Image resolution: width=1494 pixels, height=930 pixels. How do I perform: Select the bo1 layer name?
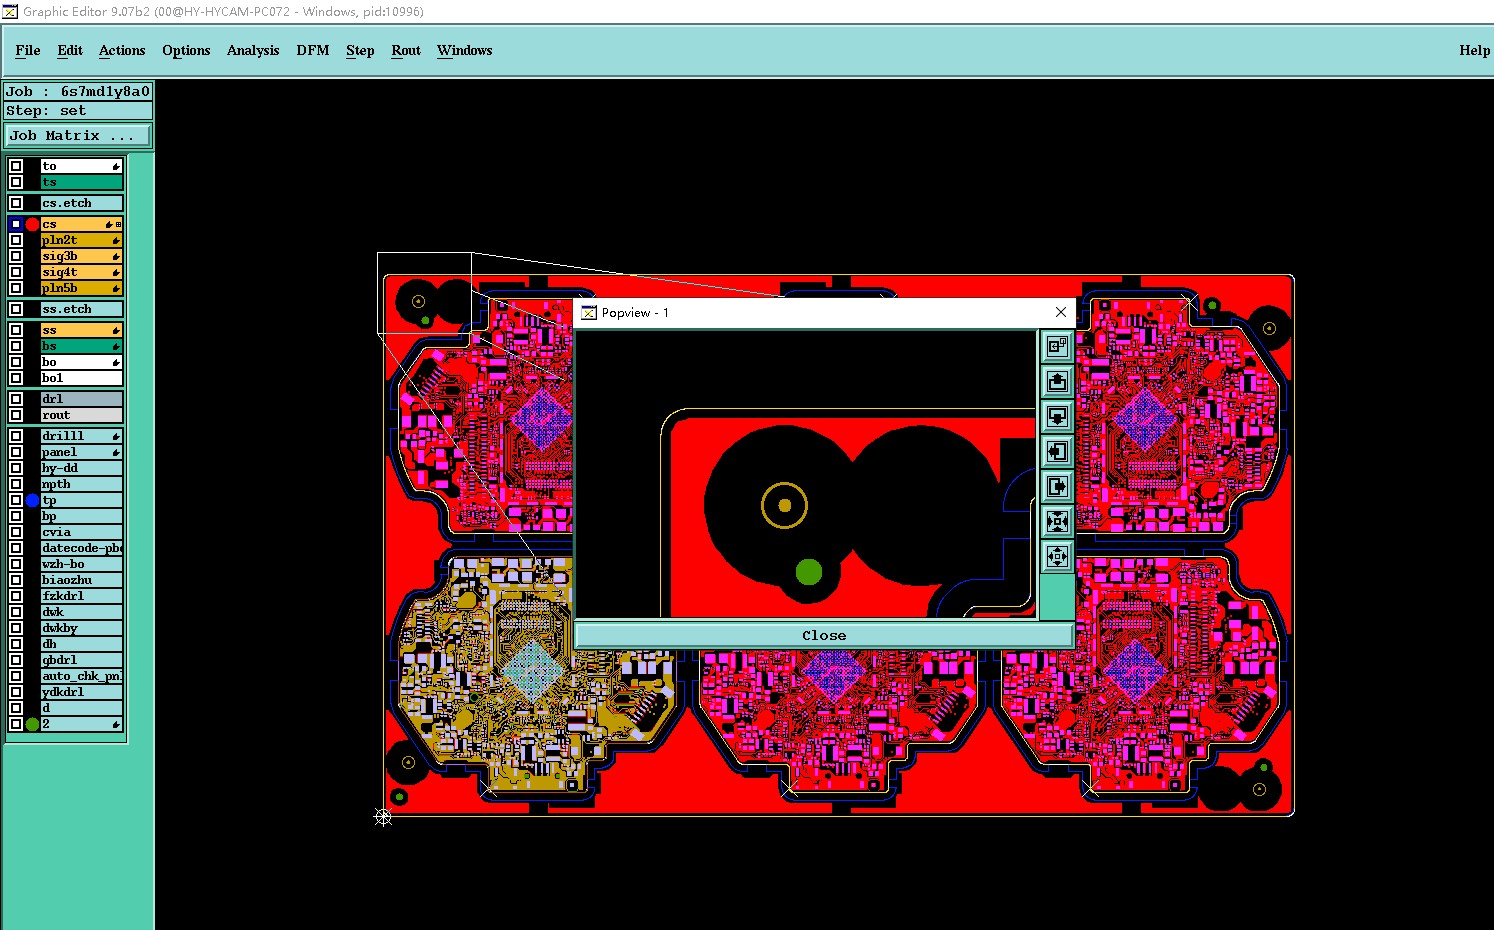(x=82, y=378)
